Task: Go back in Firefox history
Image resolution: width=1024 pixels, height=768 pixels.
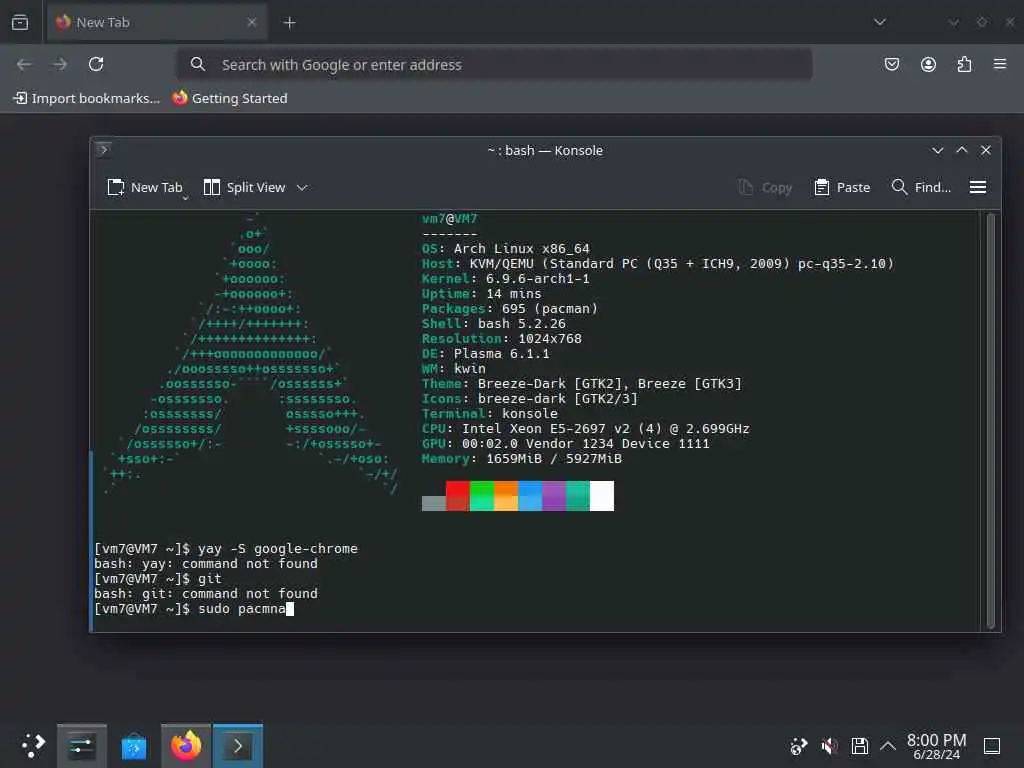Action: (x=24, y=64)
